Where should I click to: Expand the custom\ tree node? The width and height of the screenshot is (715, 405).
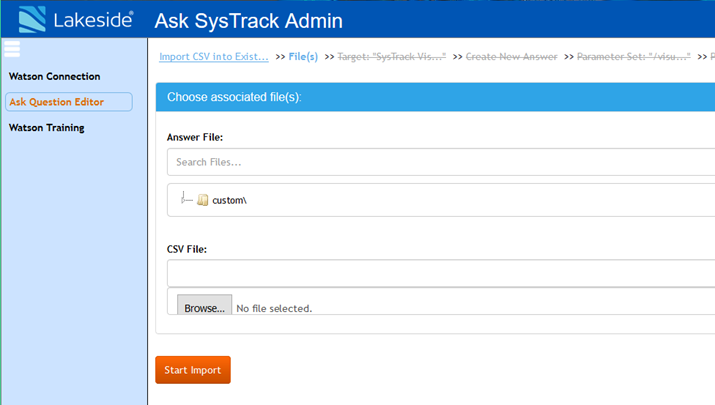coord(183,200)
